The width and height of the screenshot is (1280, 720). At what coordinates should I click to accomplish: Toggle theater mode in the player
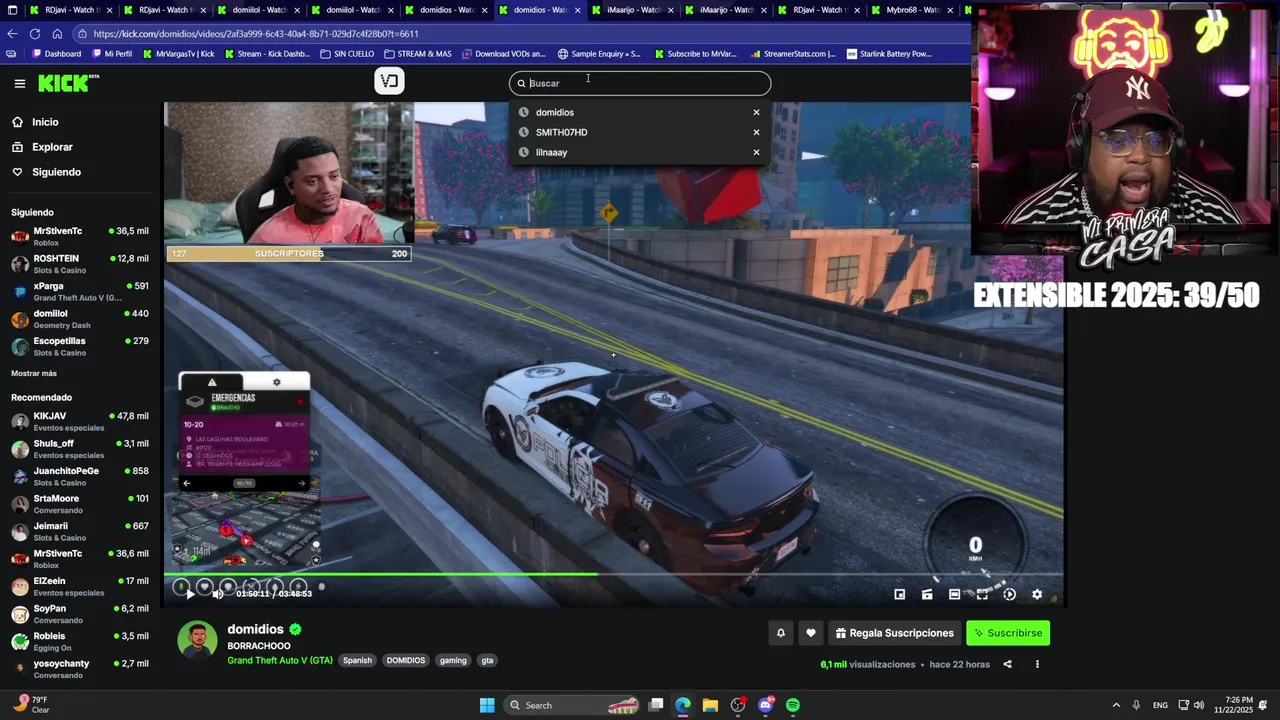click(x=954, y=594)
